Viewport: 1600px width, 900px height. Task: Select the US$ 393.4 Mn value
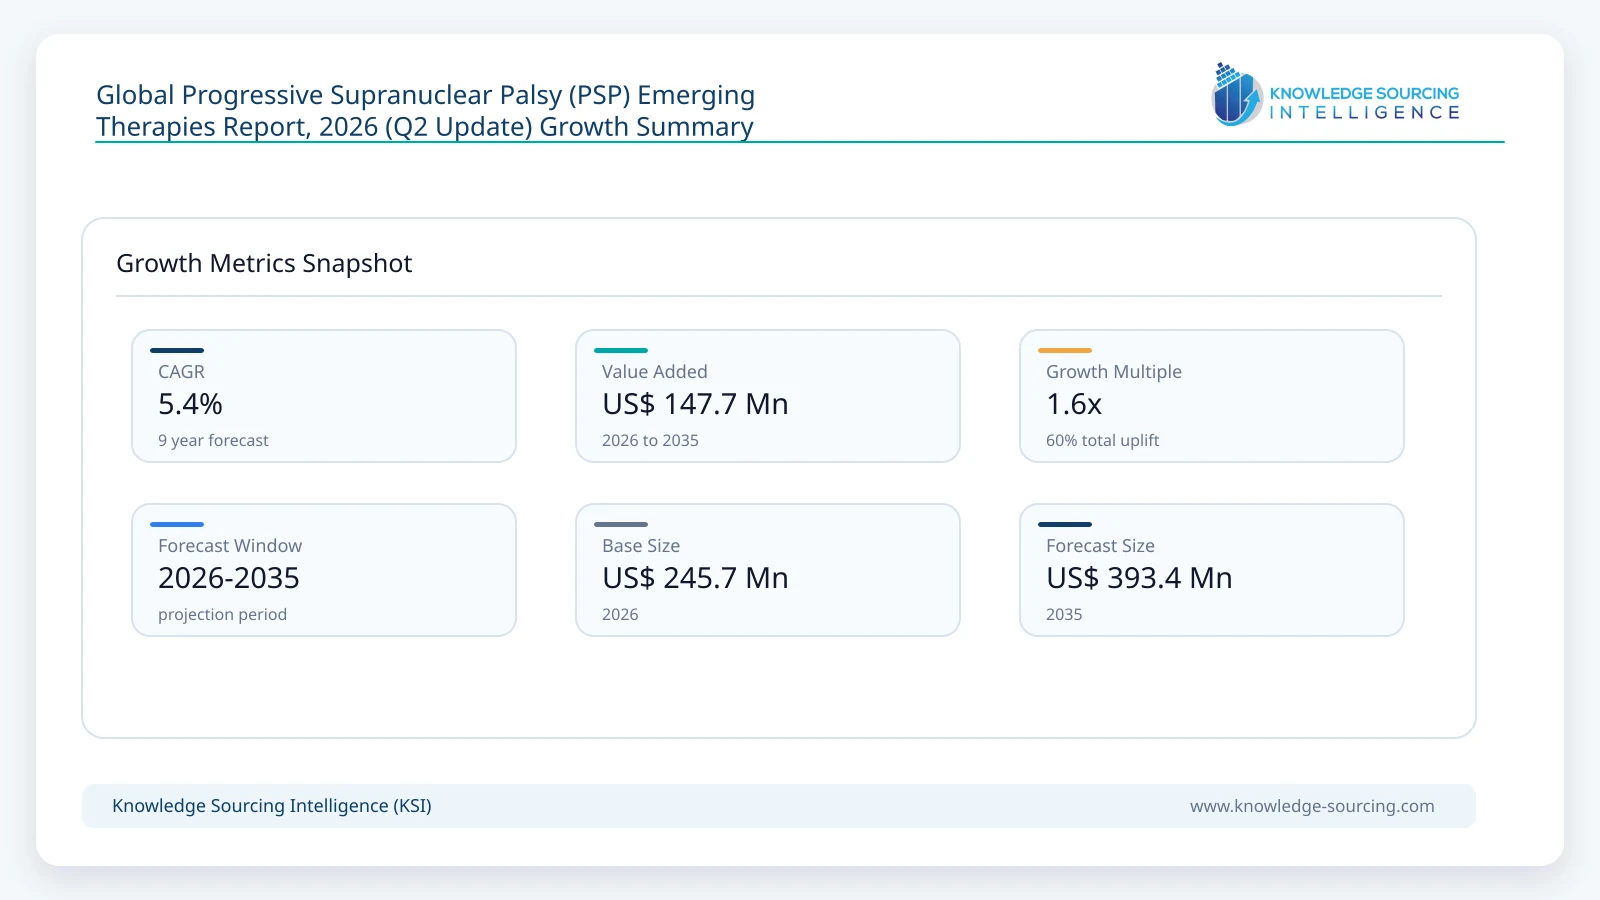click(x=1139, y=578)
